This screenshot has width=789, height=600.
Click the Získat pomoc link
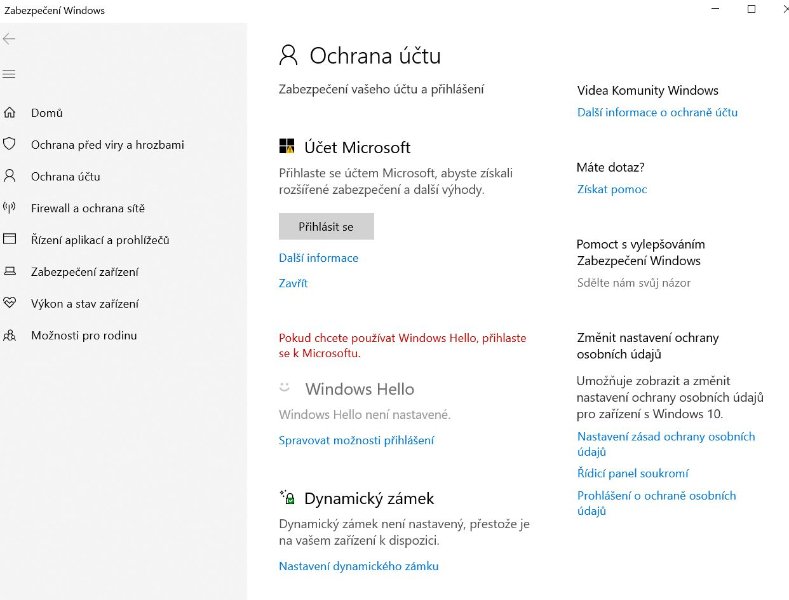point(612,189)
